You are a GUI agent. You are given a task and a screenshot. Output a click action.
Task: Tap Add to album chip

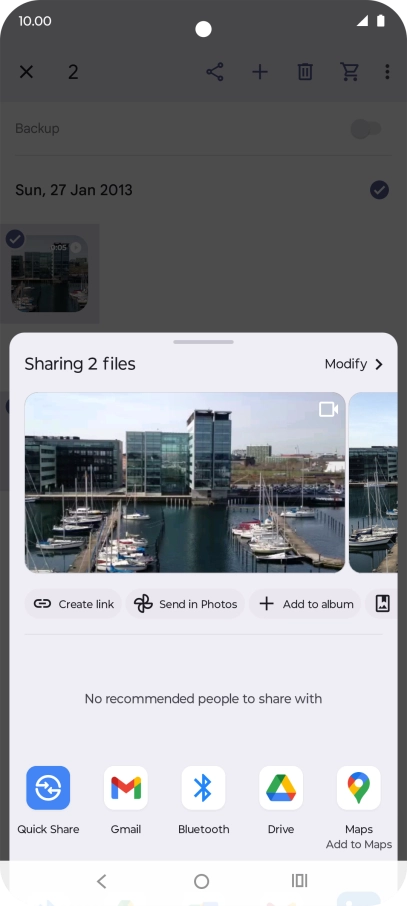click(305, 604)
